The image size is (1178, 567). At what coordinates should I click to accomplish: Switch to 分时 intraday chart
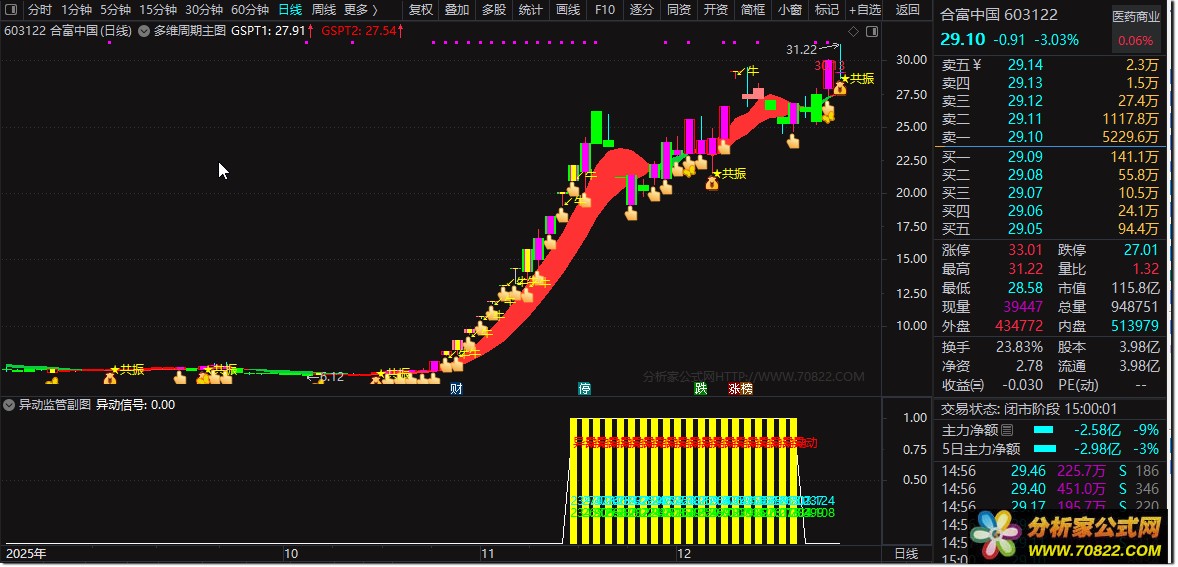pos(41,10)
